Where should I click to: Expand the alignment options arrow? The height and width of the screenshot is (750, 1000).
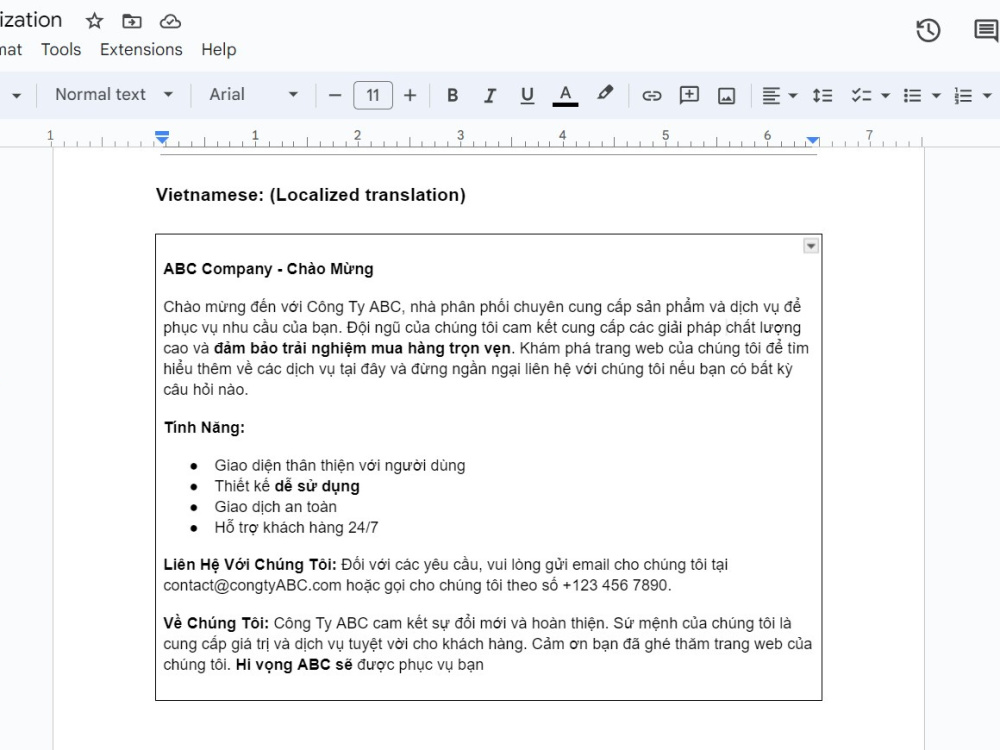click(793, 96)
